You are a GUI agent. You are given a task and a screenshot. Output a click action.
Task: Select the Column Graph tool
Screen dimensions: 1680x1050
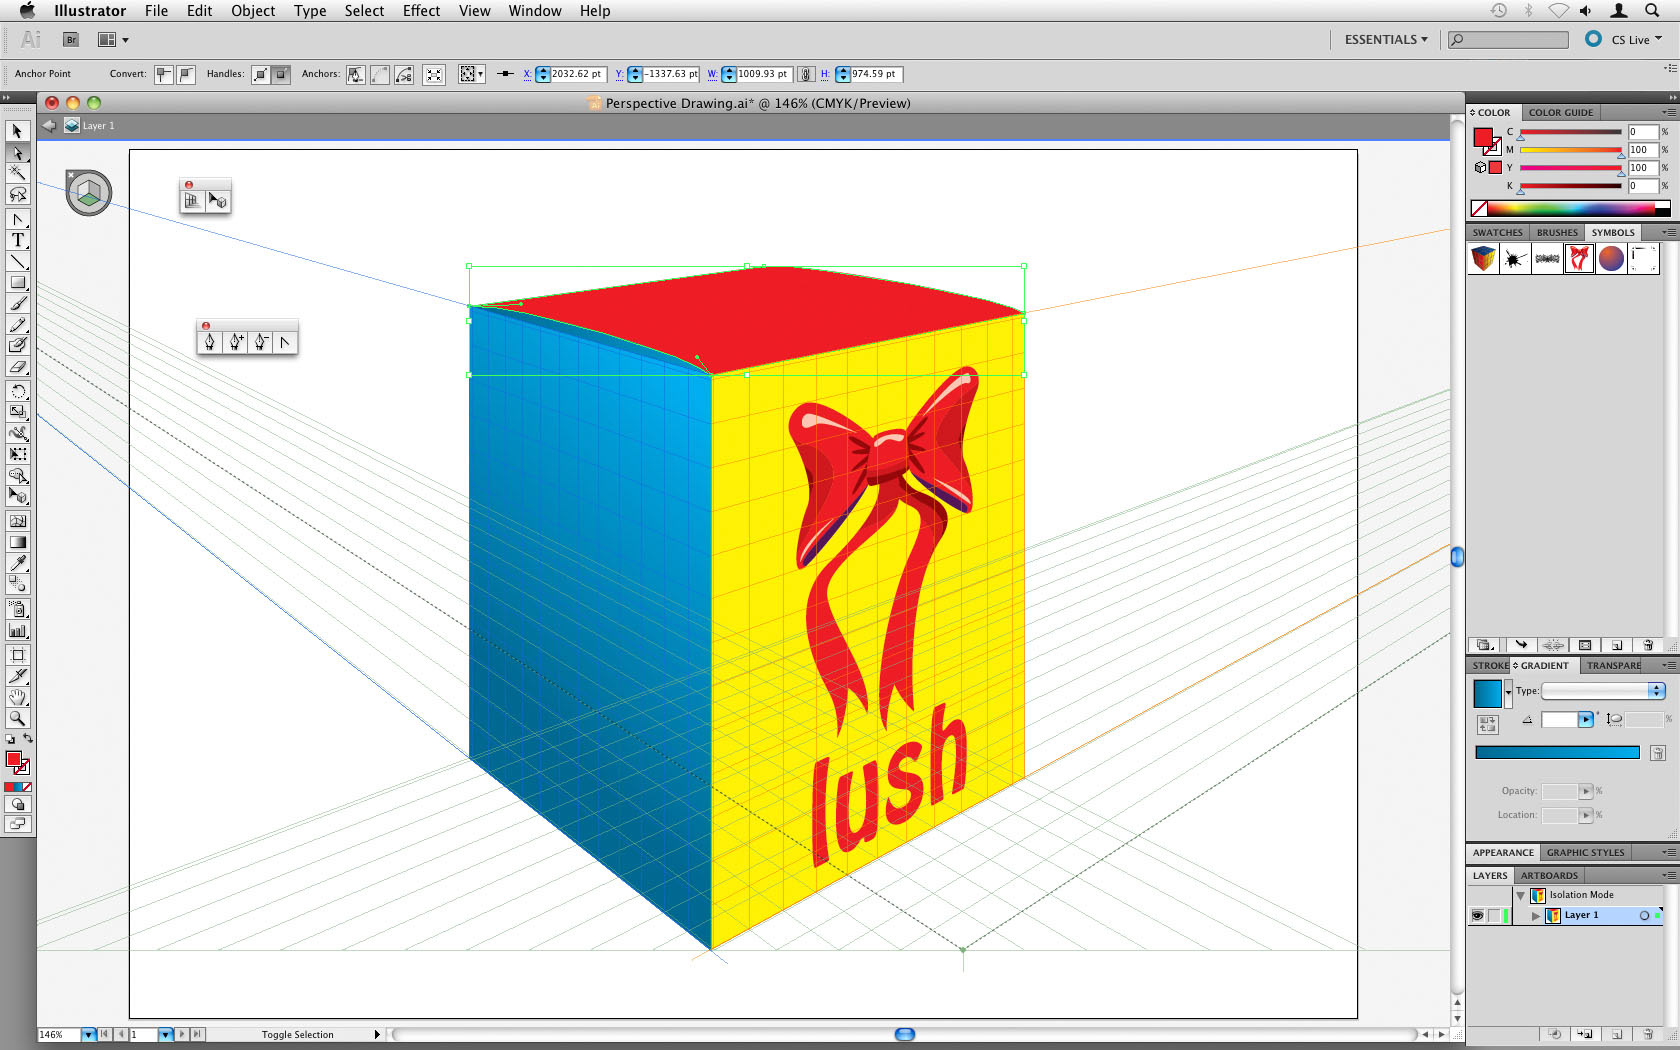17,630
